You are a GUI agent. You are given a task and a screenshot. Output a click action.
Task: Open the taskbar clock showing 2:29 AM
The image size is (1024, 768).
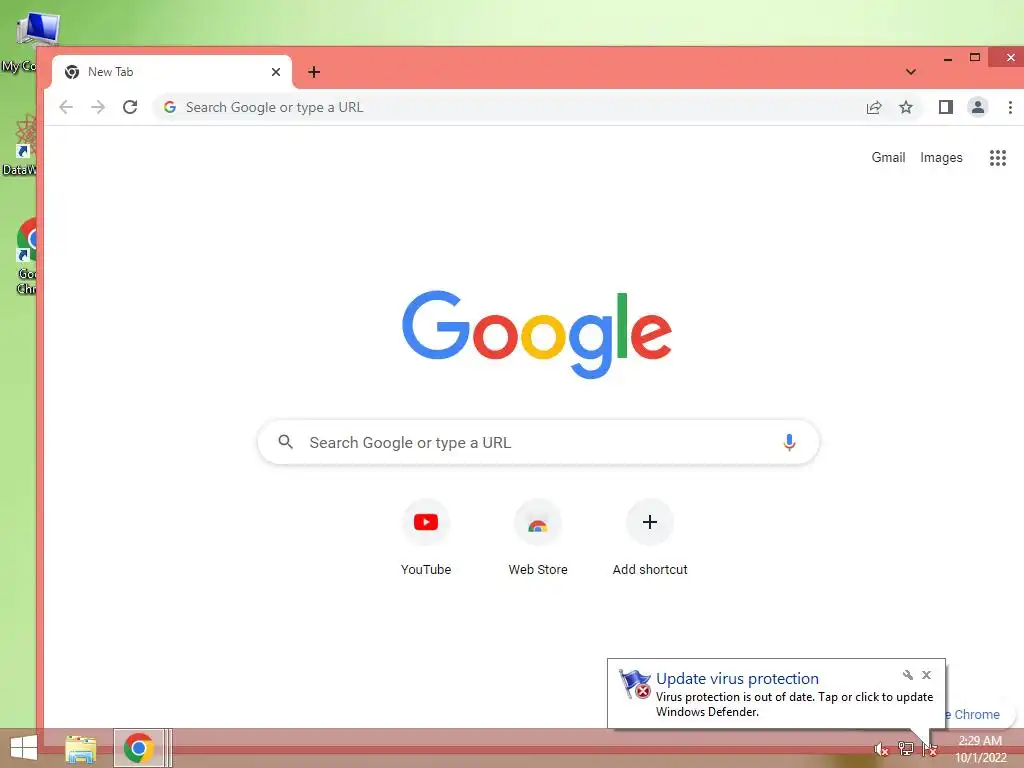pyautogui.click(x=980, y=749)
